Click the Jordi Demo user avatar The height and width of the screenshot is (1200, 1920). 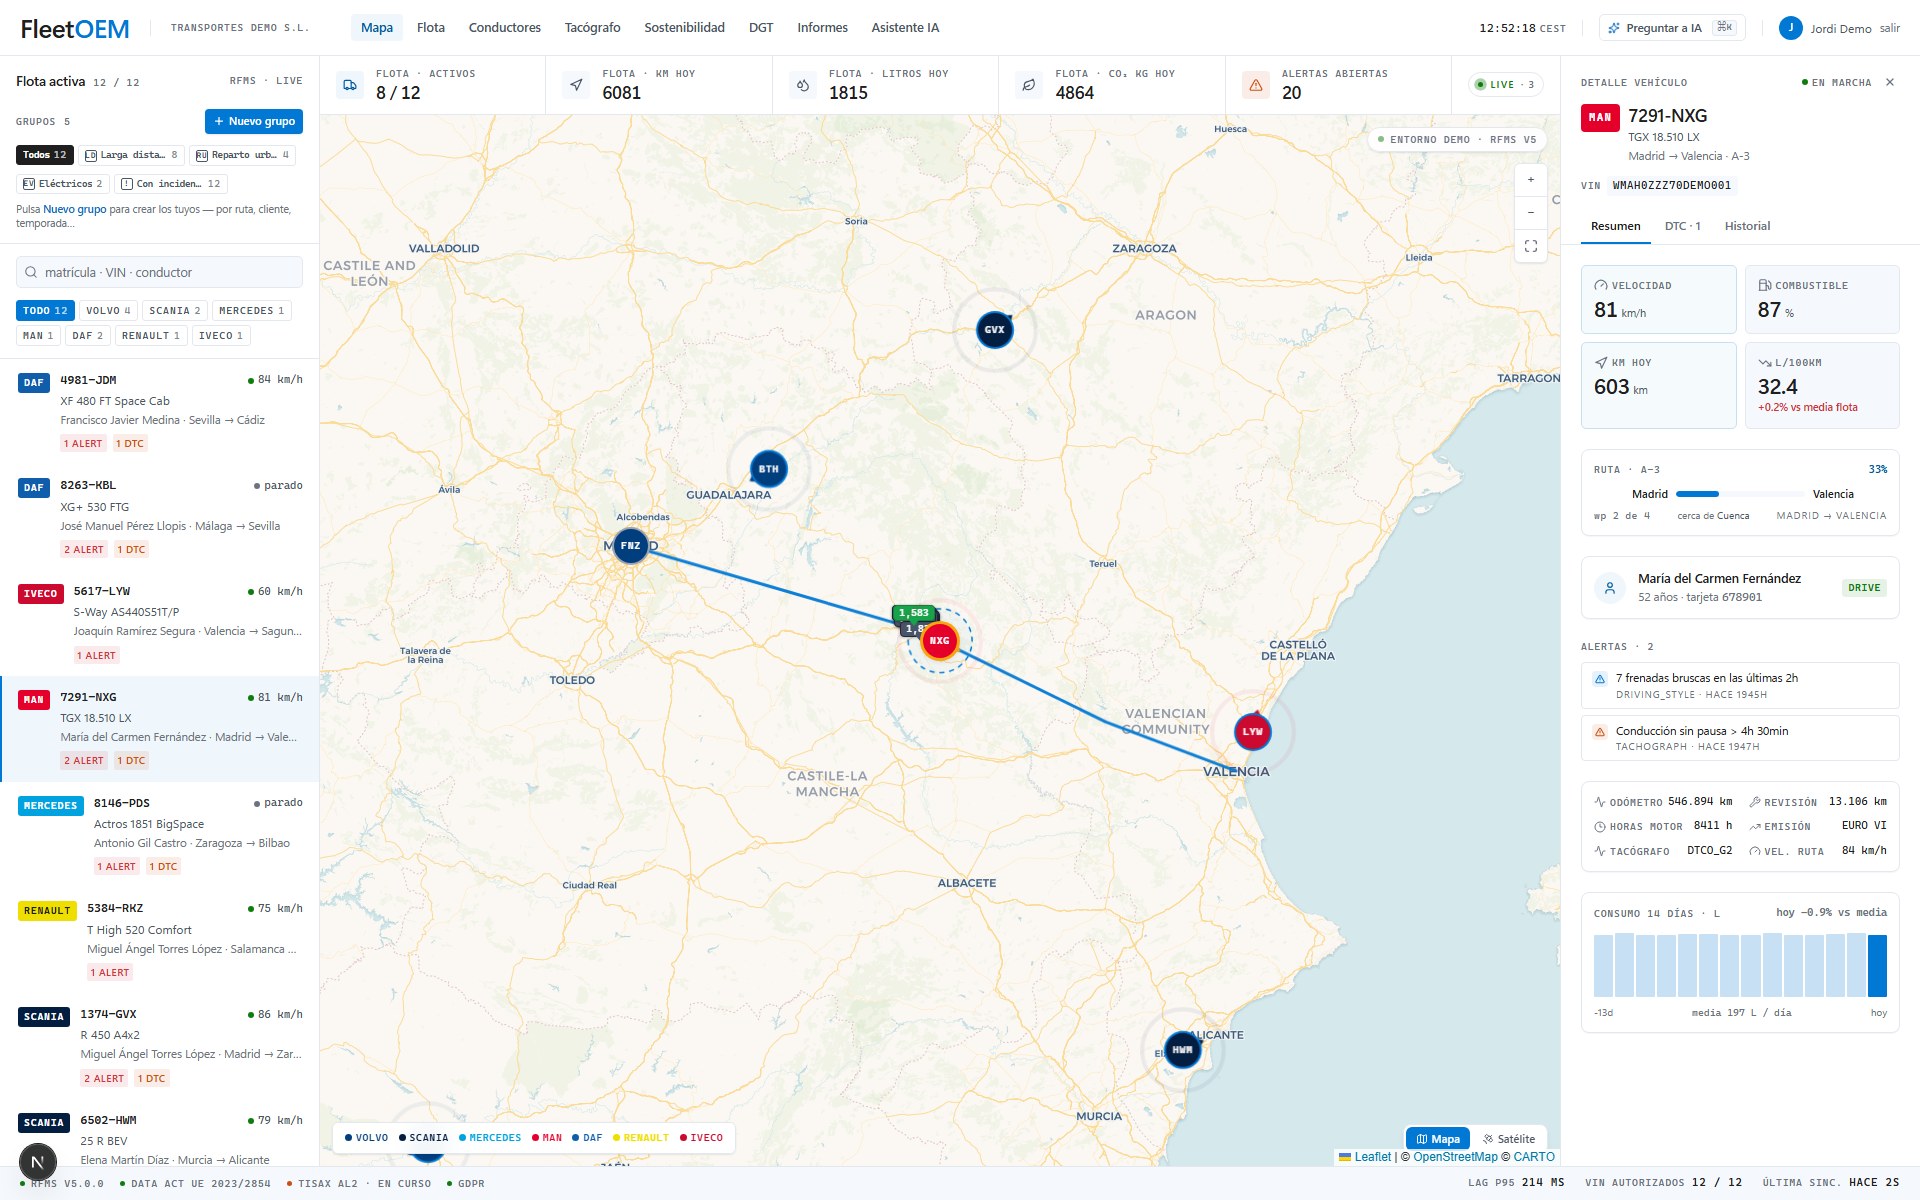pos(1790,28)
